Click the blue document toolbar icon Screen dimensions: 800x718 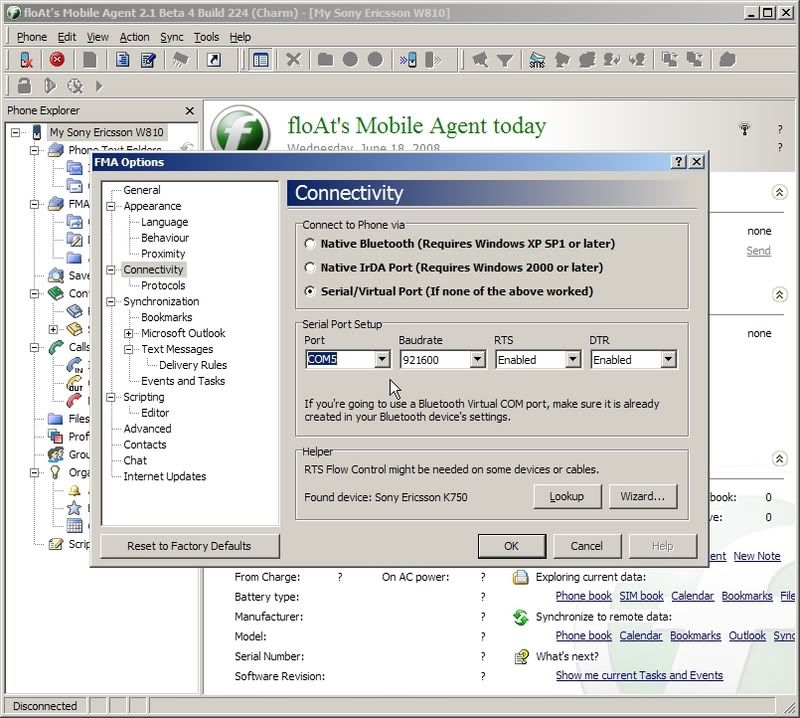[122, 60]
